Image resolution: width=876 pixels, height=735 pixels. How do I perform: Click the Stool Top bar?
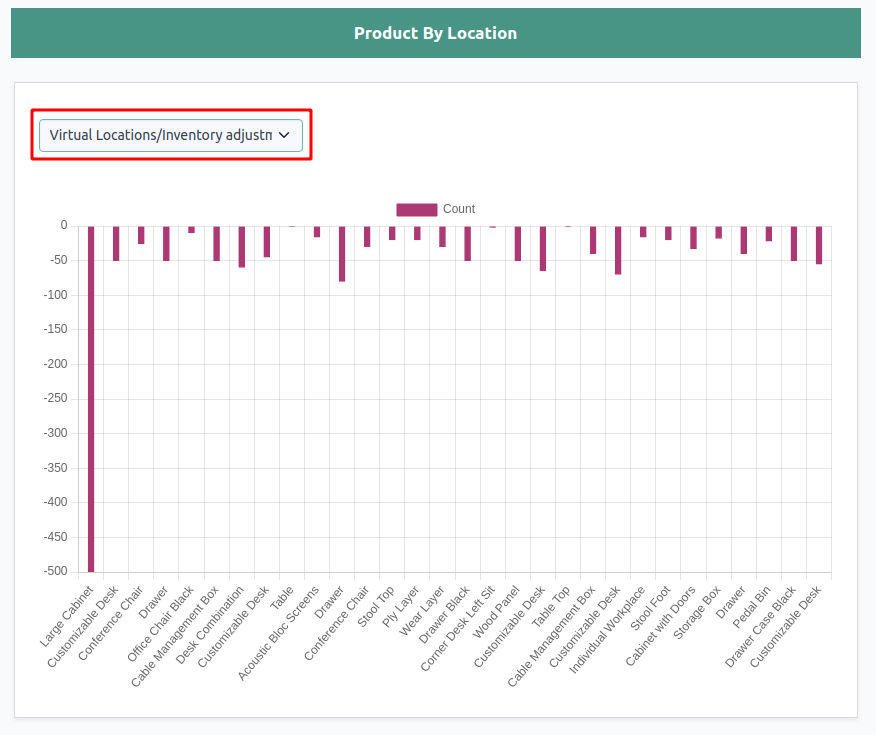(392, 233)
